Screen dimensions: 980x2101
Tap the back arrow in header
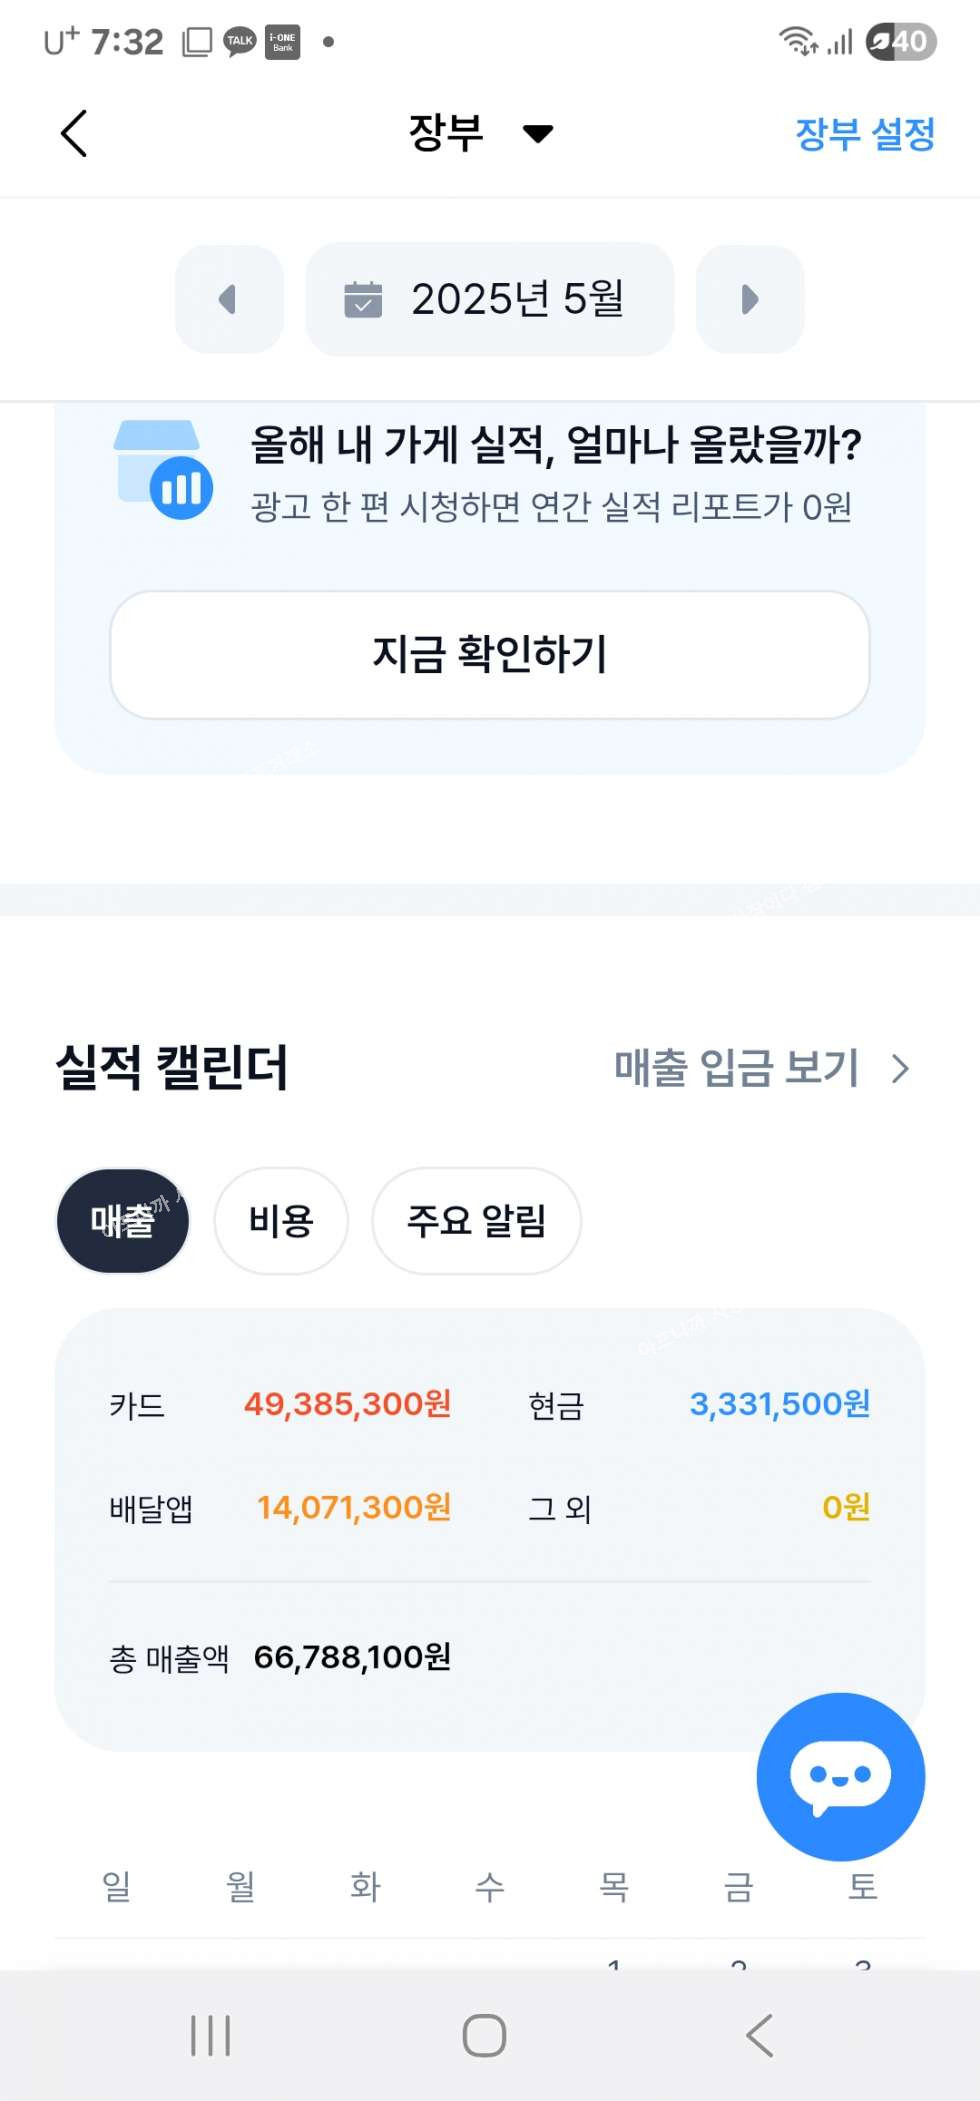tap(74, 133)
